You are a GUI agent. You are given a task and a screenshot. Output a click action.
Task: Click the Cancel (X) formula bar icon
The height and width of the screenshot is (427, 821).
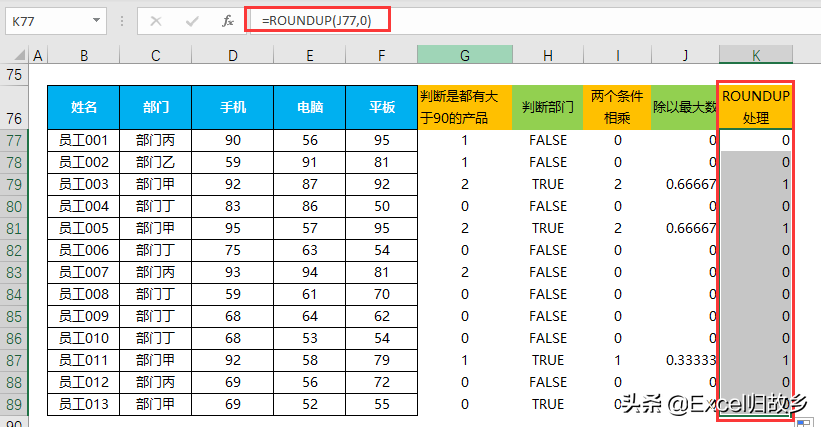(x=156, y=21)
